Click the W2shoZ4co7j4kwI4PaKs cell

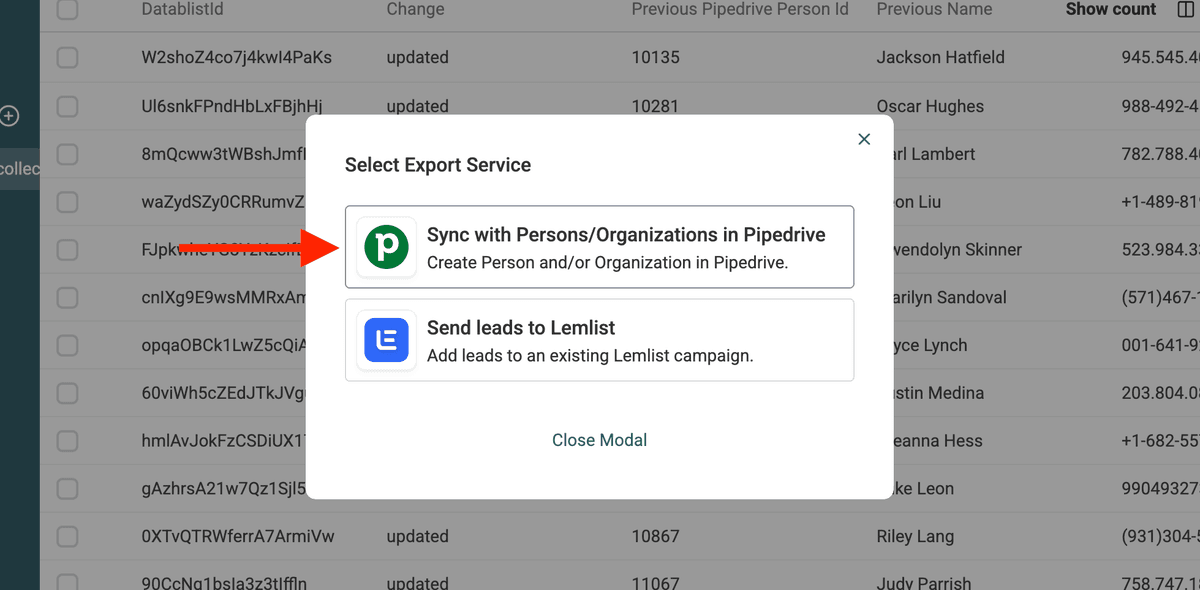(236, 58)
